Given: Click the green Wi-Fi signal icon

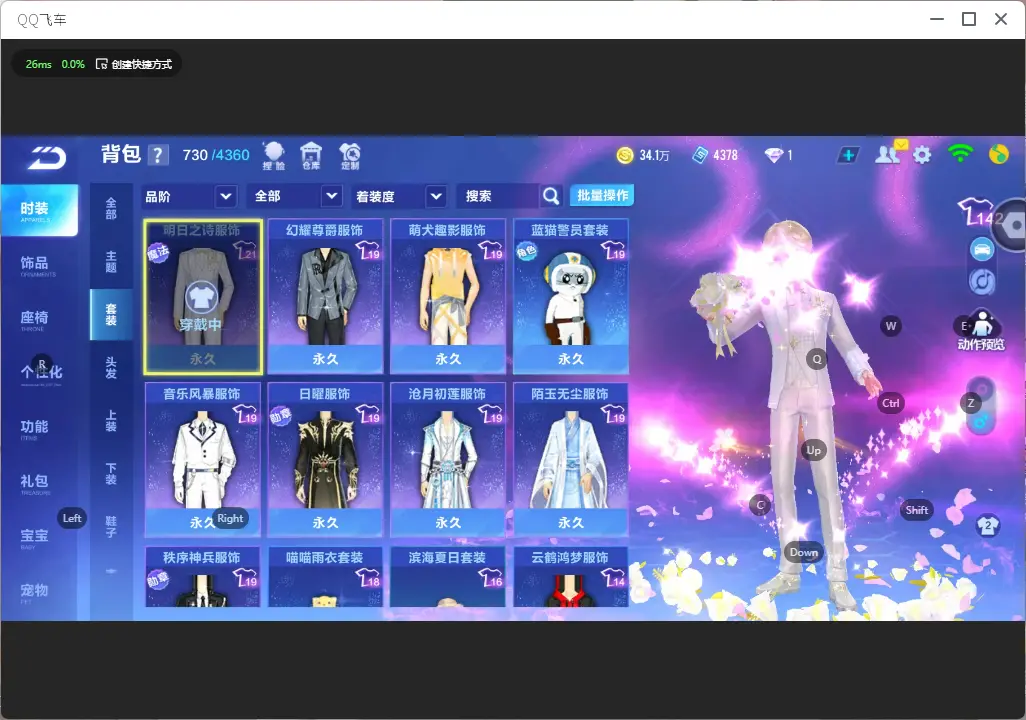Looking at the screenshot, I should coord(960,154).
